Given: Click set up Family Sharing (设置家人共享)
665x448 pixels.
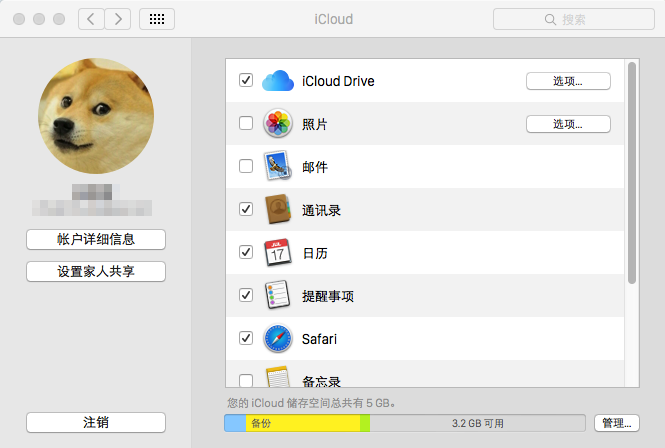Looking at the screenshot, I should coord(96,272).
